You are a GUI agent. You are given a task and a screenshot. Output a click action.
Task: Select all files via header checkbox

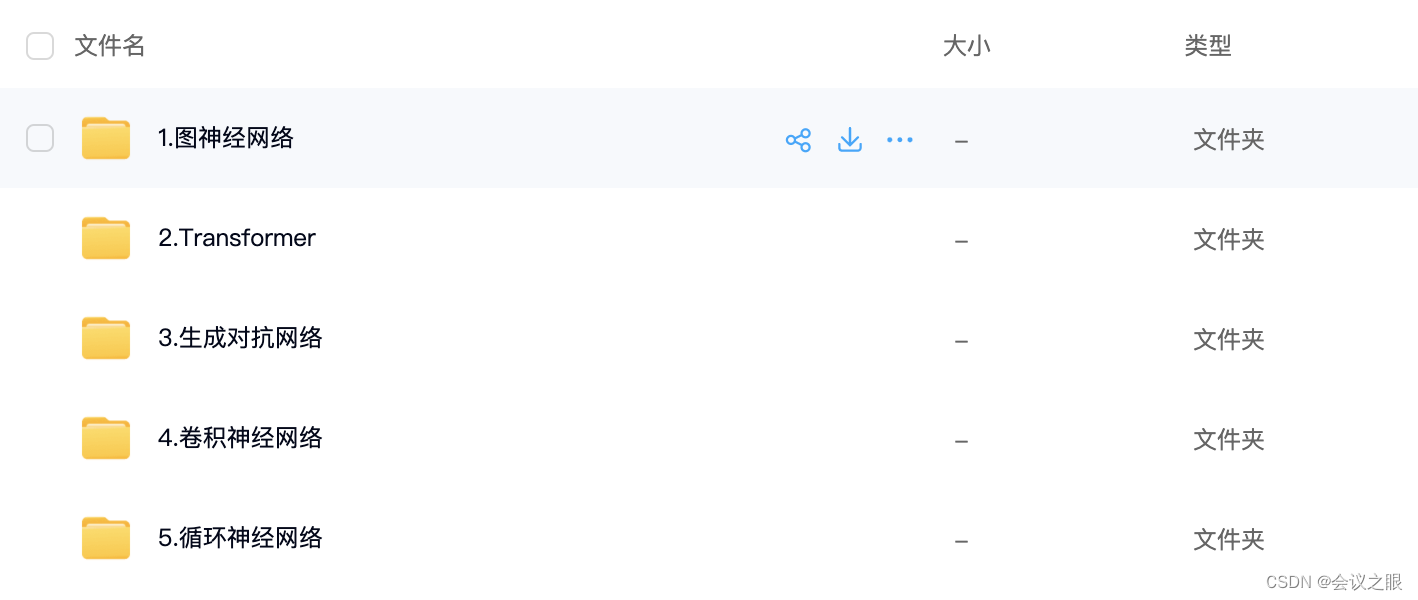coord(40,45)
